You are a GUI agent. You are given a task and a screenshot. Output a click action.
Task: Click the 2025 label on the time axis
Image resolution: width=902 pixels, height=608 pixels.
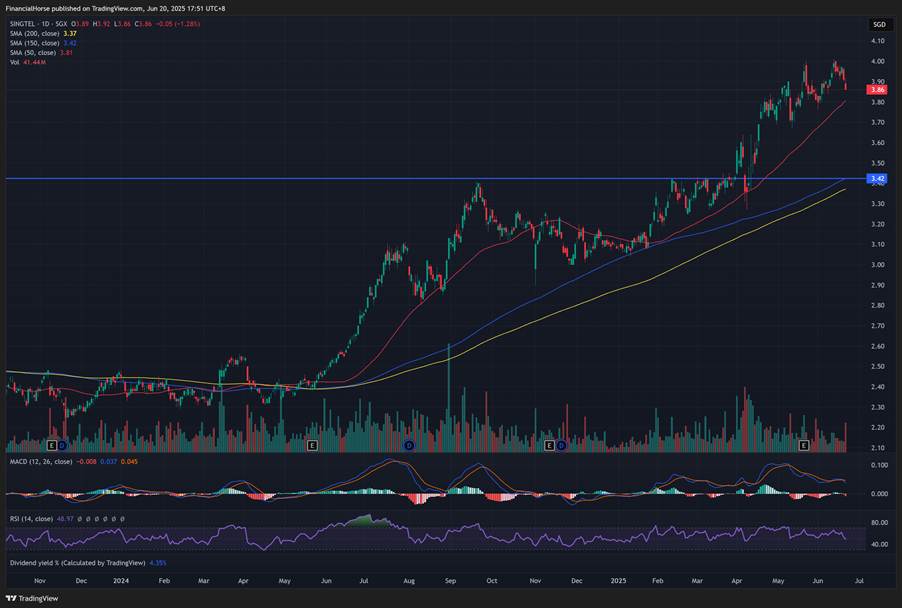point(618,581)
